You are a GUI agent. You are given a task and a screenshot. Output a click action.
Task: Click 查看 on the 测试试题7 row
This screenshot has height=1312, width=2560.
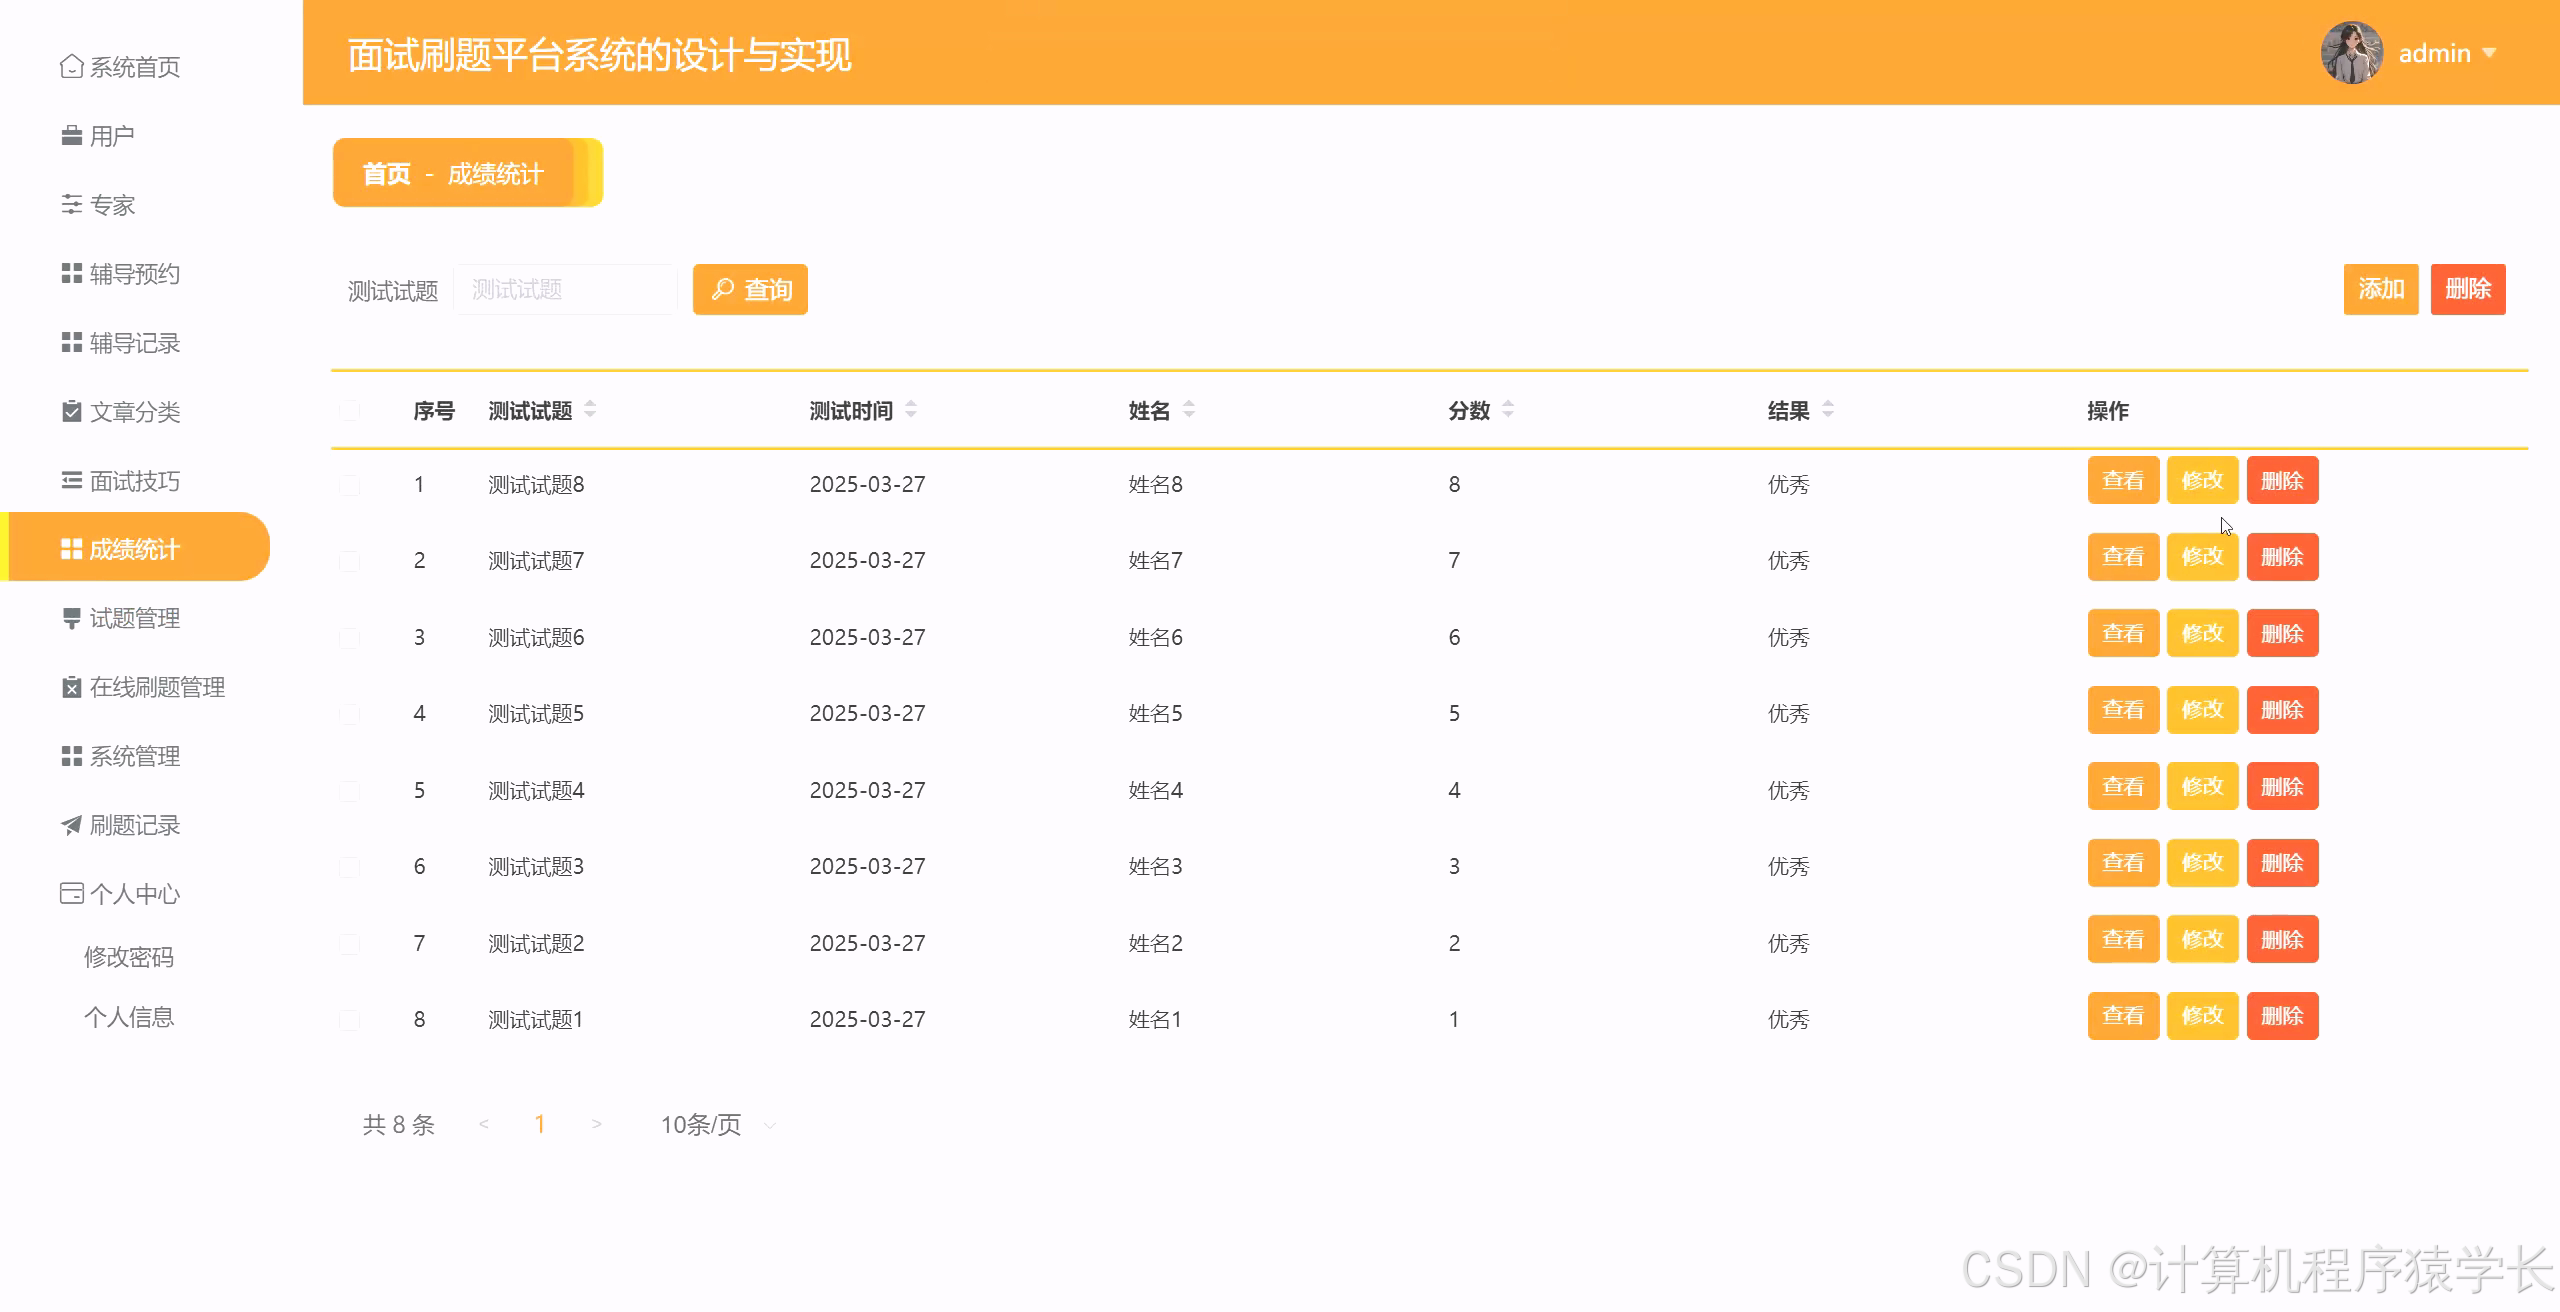click(2123, 557)
